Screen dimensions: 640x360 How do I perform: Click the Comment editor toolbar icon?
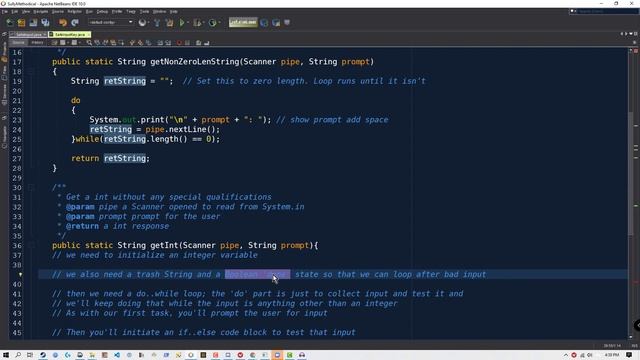click(x=198, y=42)
